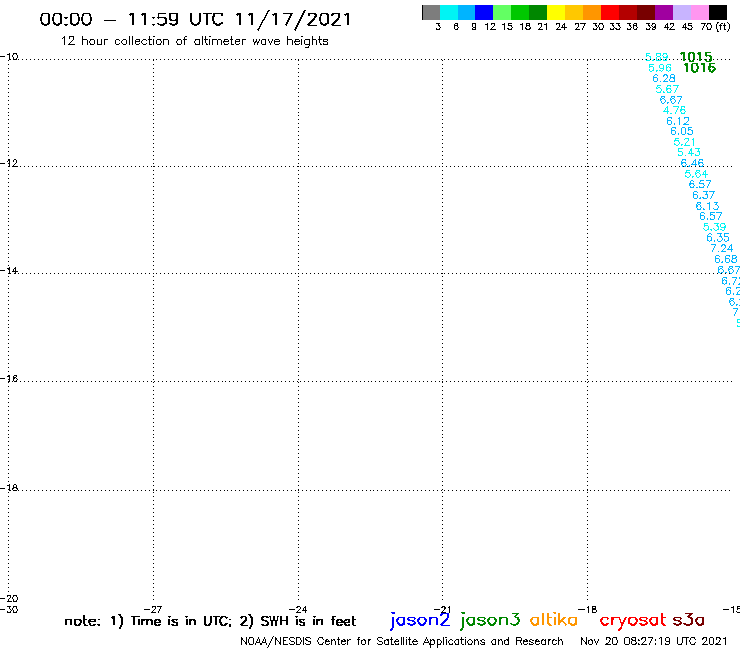Screen dimensions: 740x650
Task: Click the black swatch at the legend's end
Action: point(717,12)
